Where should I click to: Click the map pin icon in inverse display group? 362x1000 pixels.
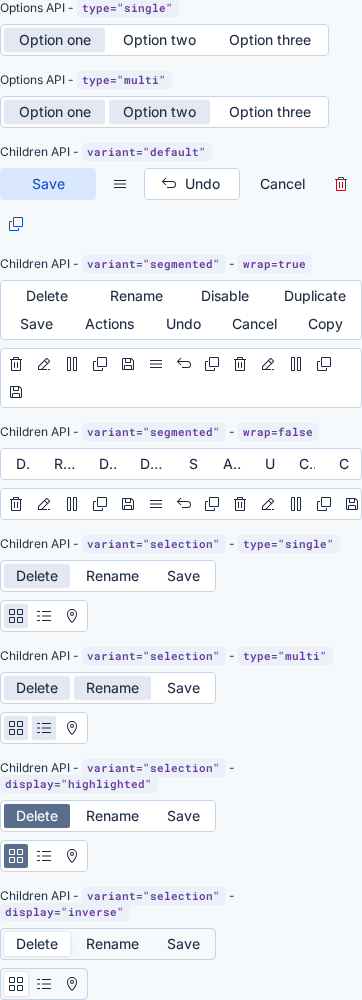click(x=72, y=984)
